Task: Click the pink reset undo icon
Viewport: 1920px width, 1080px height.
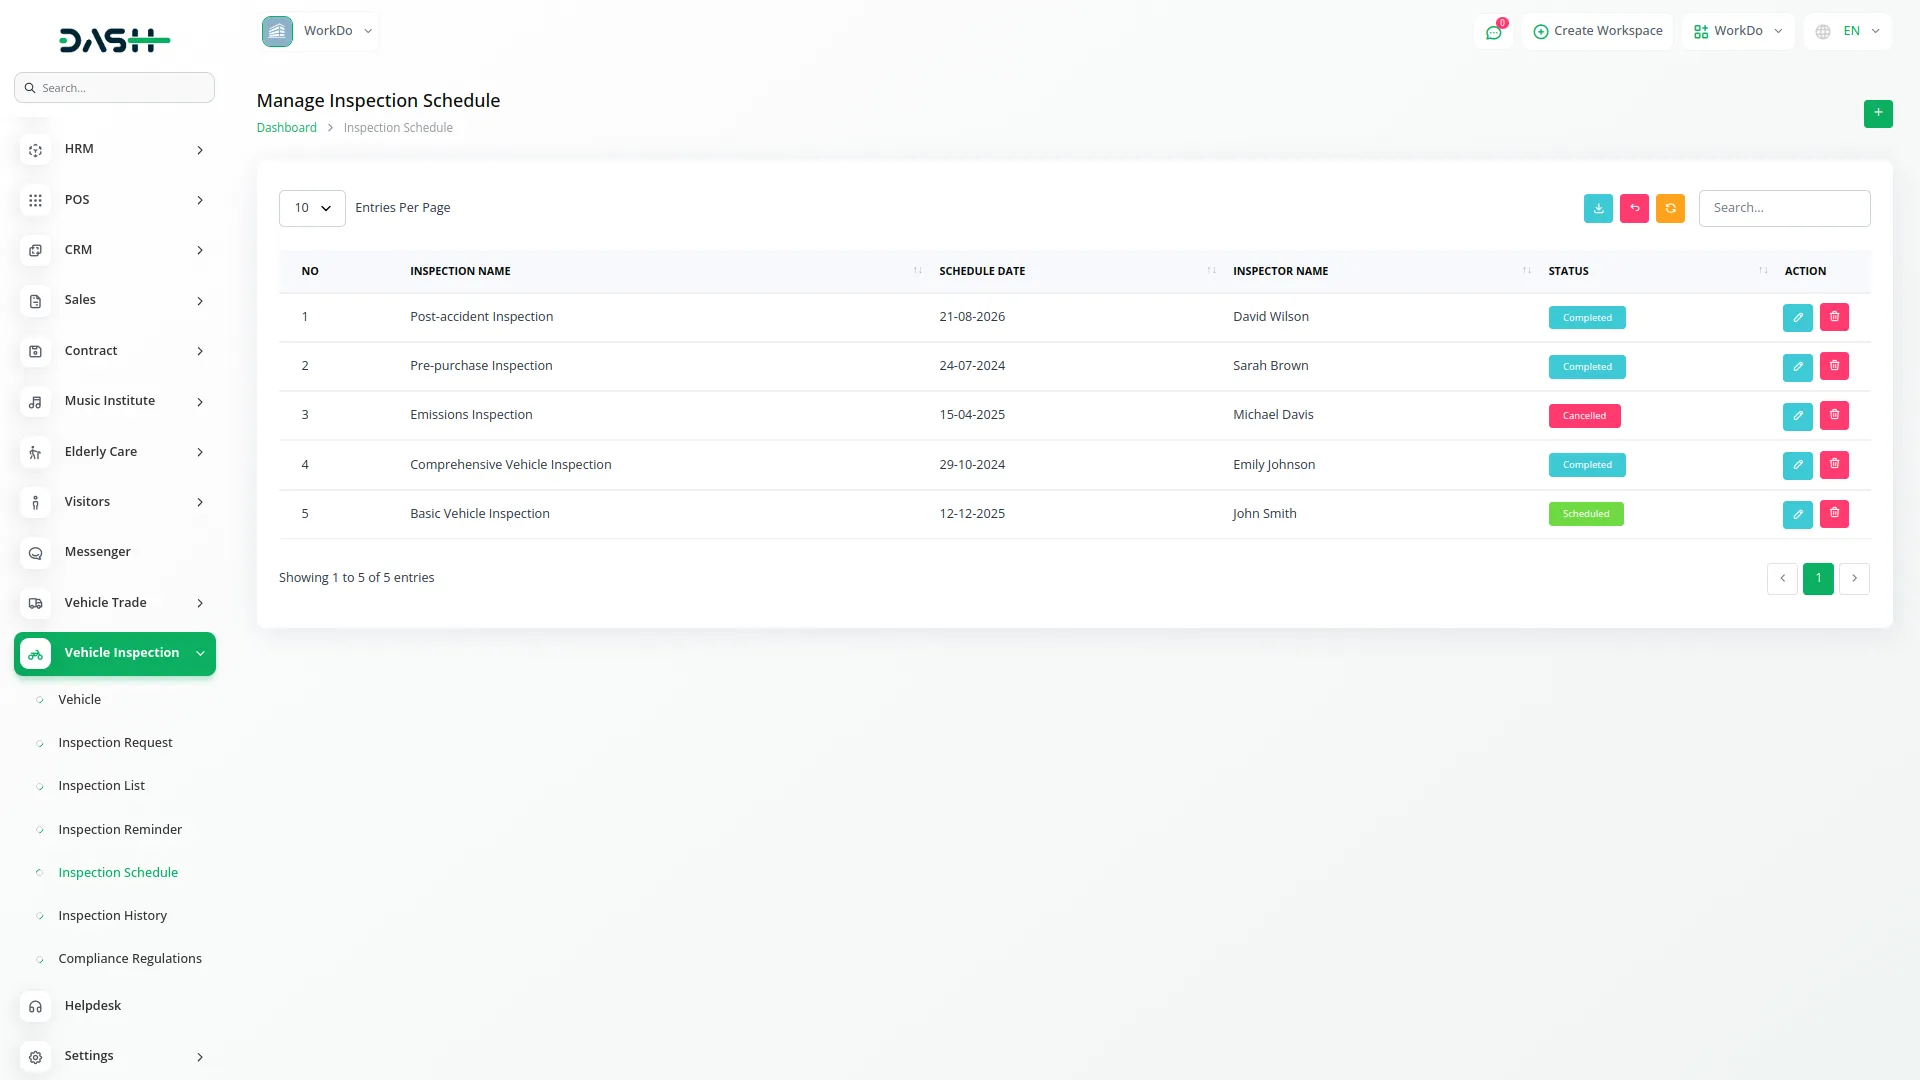Action: (1634, 208)
